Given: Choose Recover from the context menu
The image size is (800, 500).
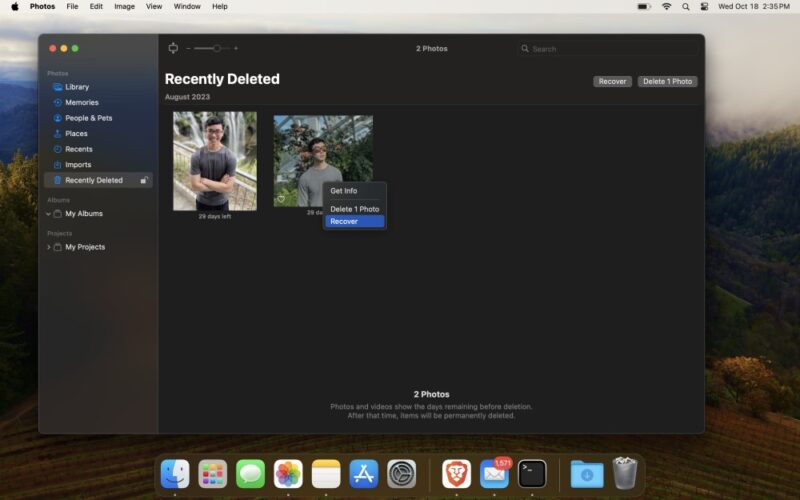Looking at the screenshot, I should click(355, 221).
